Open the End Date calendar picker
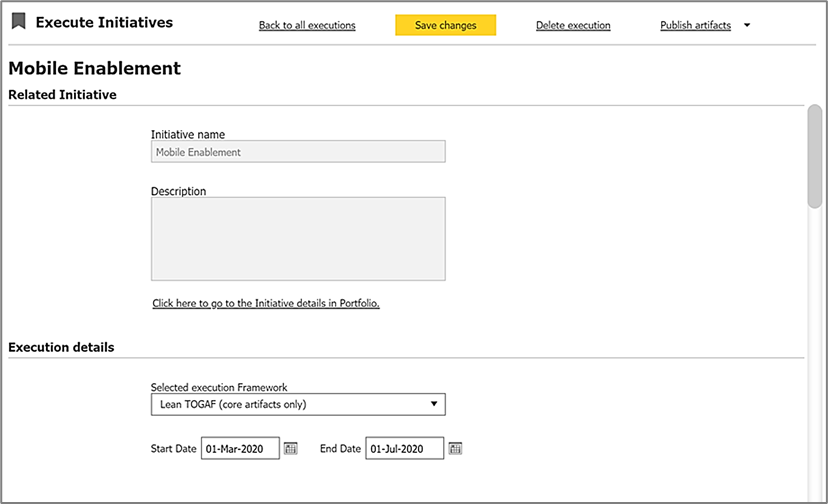Viewport: 828px width, 504px height. 455,449
